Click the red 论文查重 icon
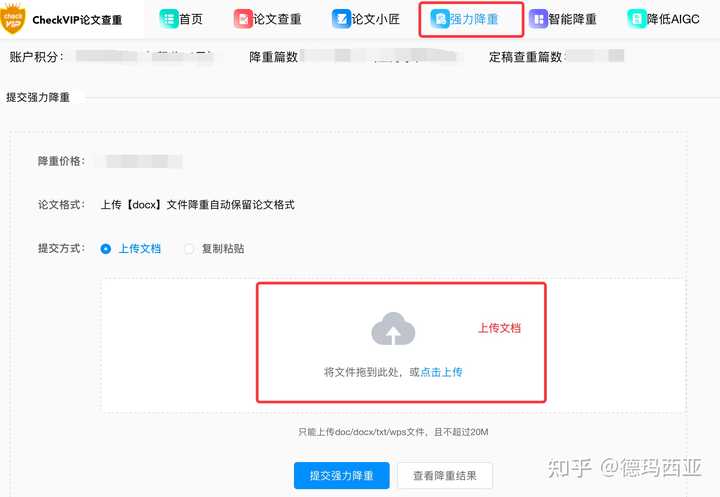The width and height of the screenshot is (720, 497). pyautogui.click(x=243, y=19)
